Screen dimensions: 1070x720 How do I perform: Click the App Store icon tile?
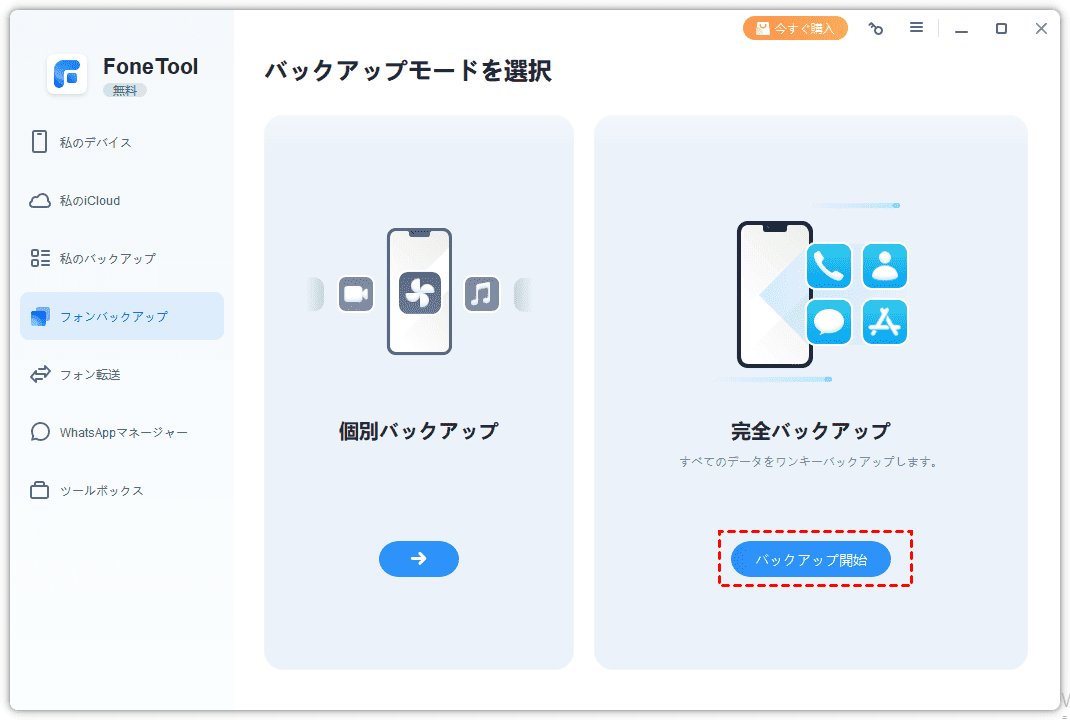[x=885, y=321]
